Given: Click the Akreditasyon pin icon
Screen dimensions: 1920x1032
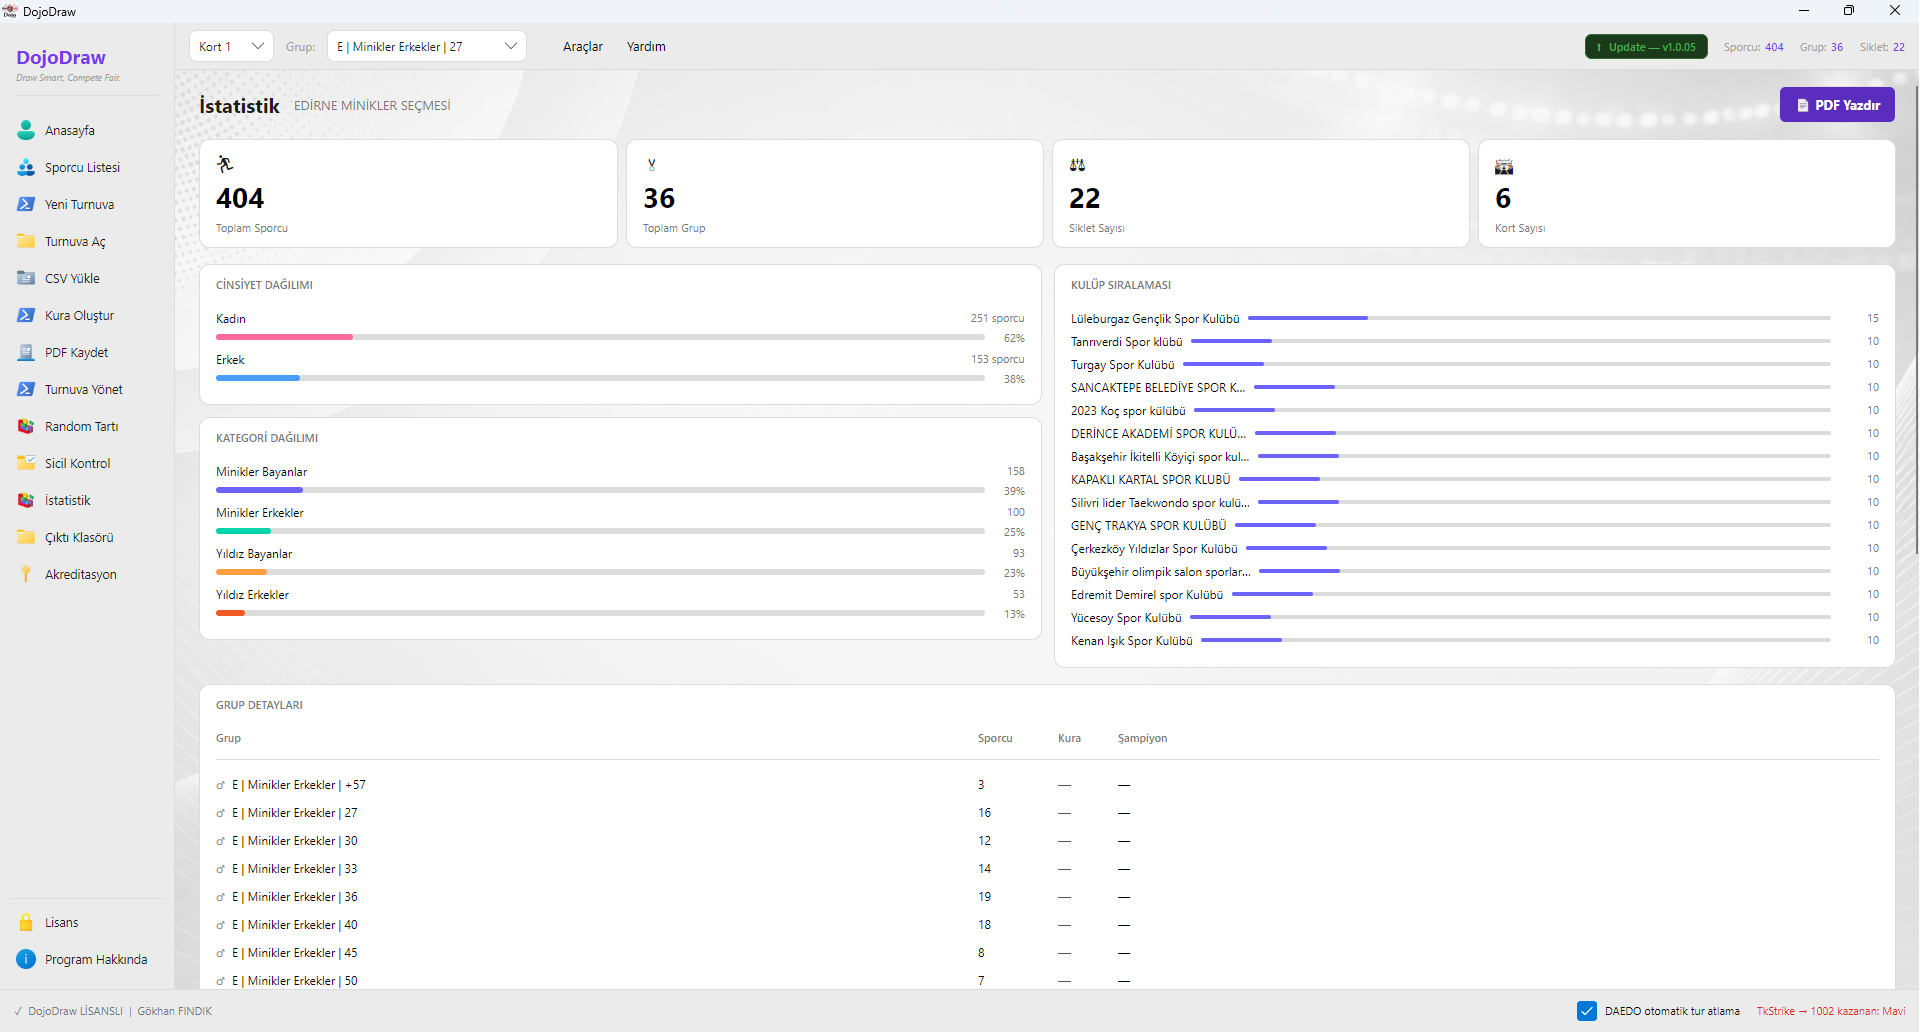Looking at the screenshot, I should 26,574.
